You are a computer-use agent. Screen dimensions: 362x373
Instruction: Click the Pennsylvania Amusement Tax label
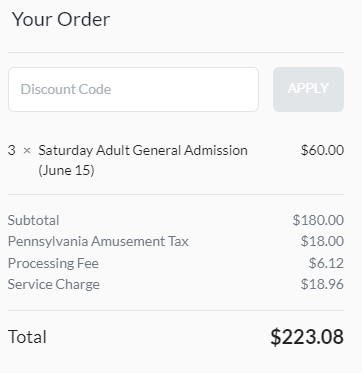[x=98, y=241]
